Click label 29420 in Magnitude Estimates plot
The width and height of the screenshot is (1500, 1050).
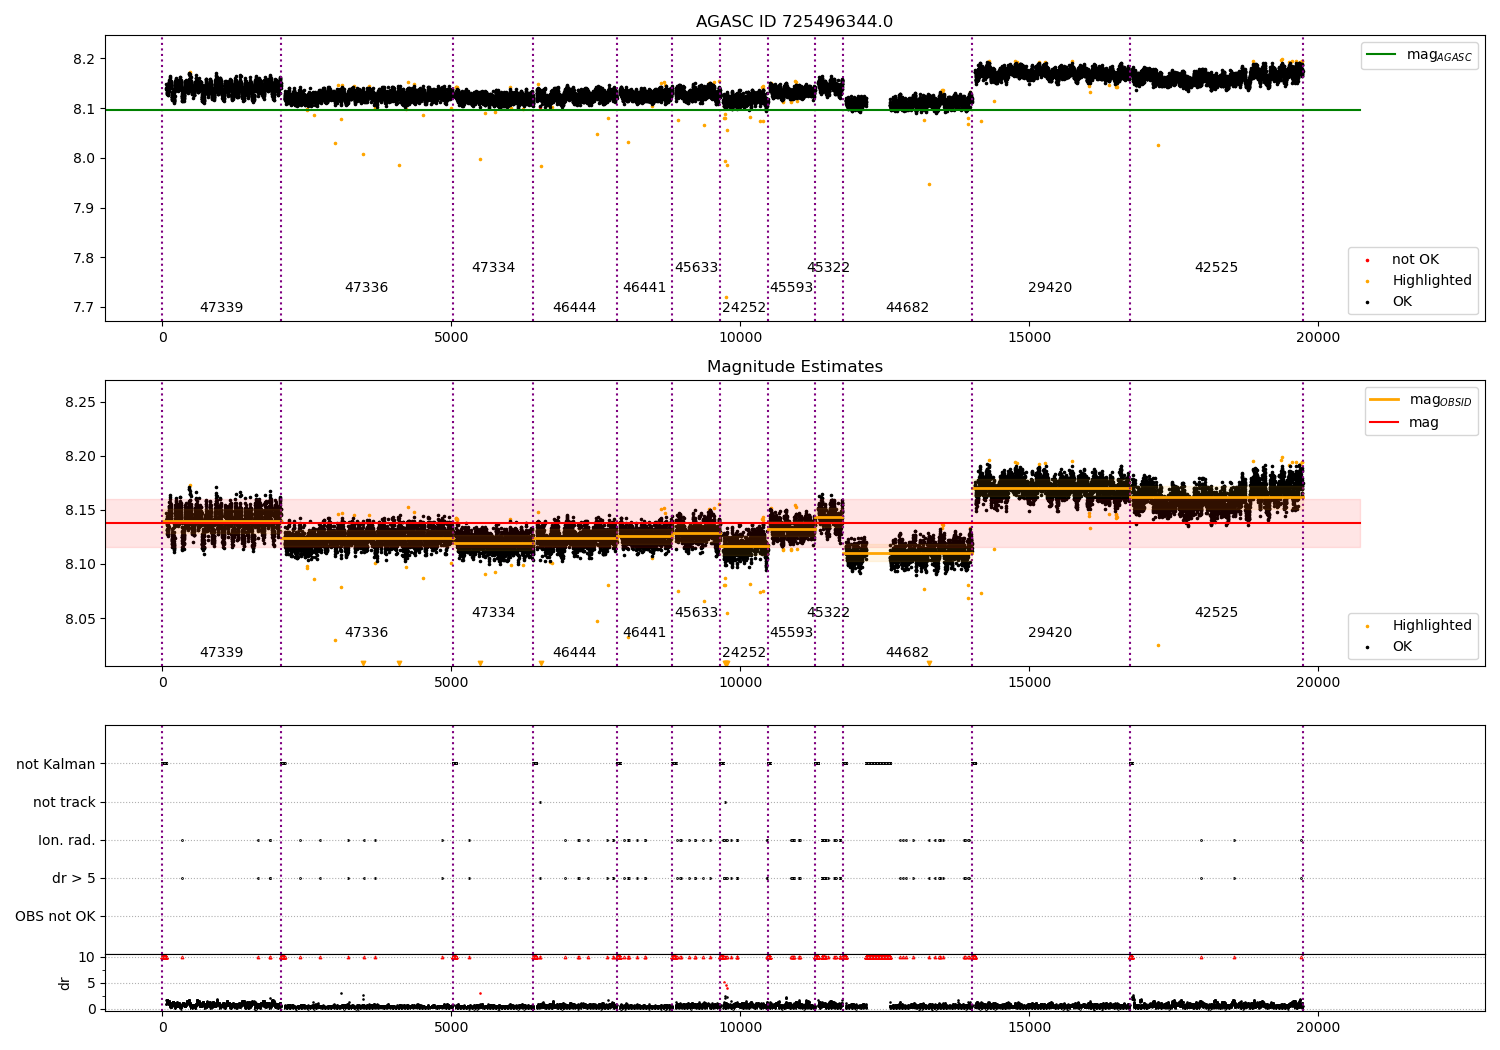click(1050, 633)
